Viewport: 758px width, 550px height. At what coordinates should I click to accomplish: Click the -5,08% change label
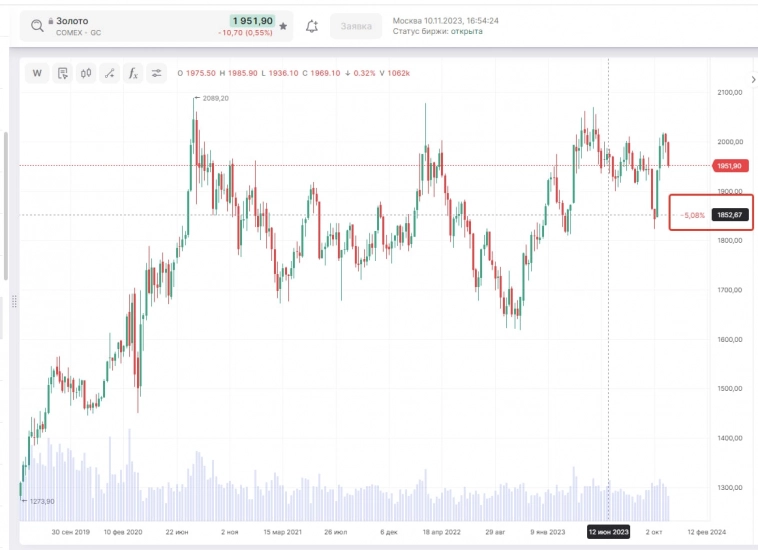(x=692, y=215)
